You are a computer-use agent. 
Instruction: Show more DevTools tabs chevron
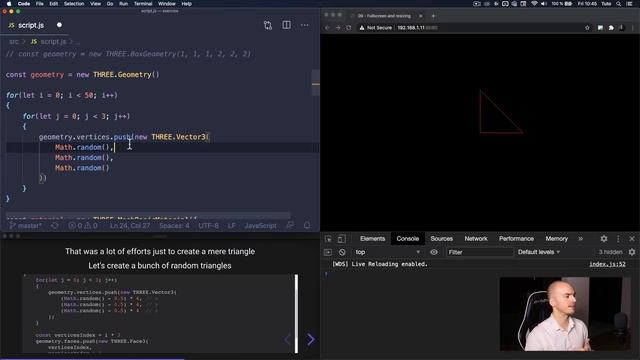pos(580,239)
